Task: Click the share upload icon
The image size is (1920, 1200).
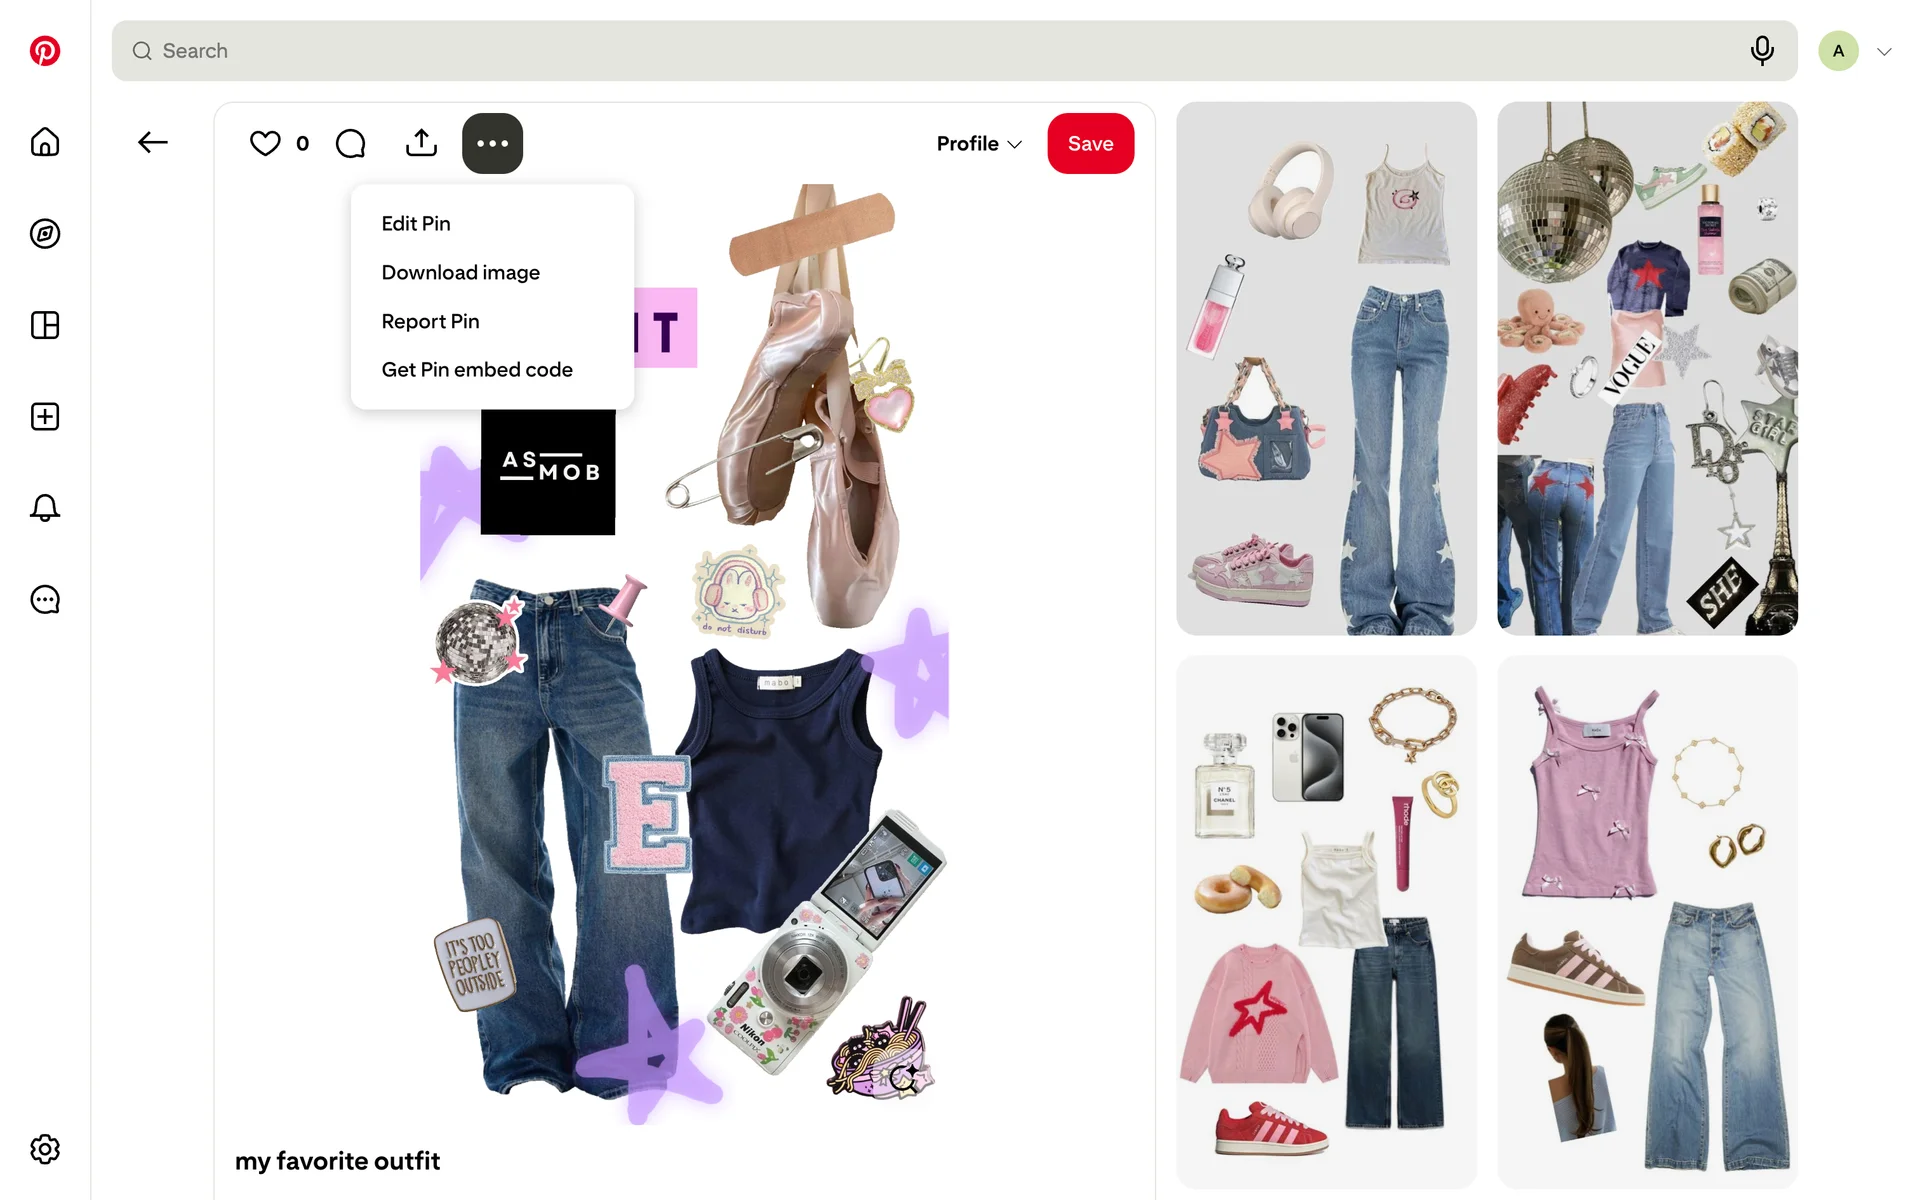Action: (x=422, y=143)
